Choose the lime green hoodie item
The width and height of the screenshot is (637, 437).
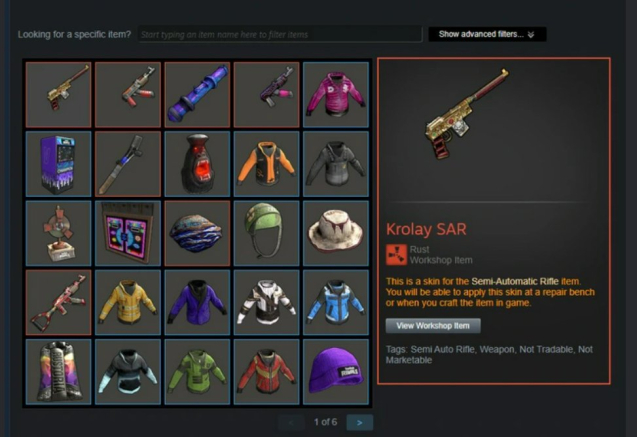click(x=197, y=372)
